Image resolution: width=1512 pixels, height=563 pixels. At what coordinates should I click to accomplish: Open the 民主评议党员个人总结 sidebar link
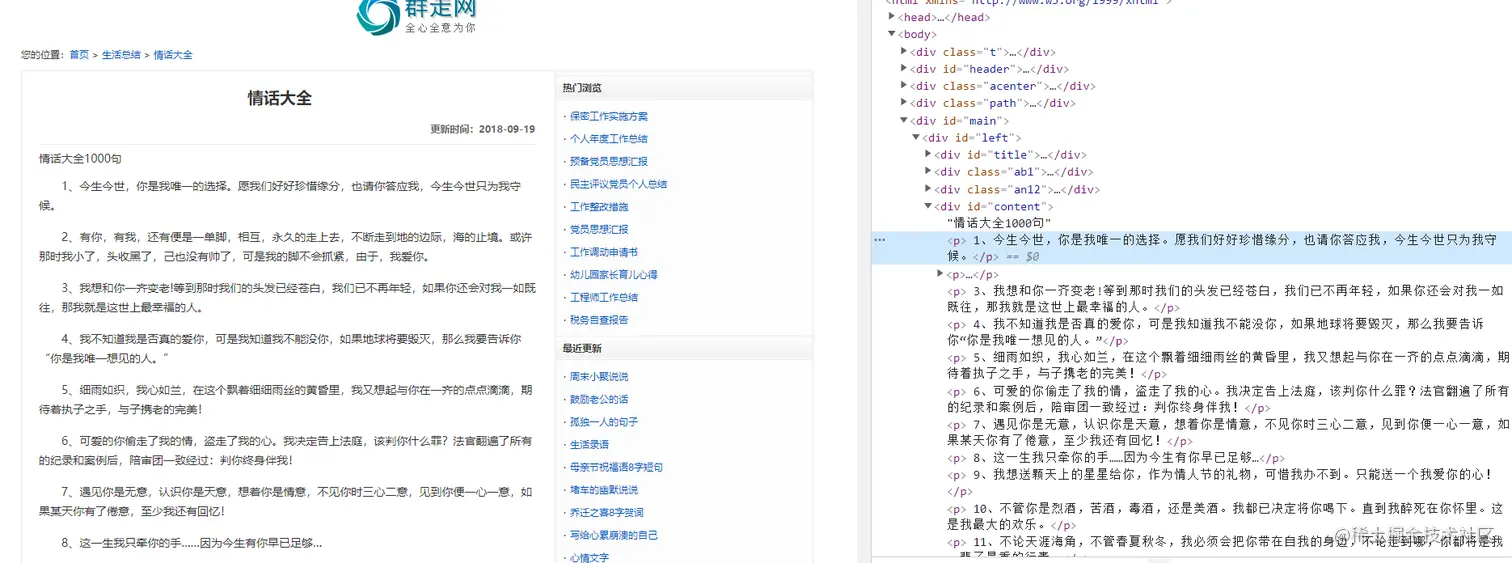pos(618,184)
